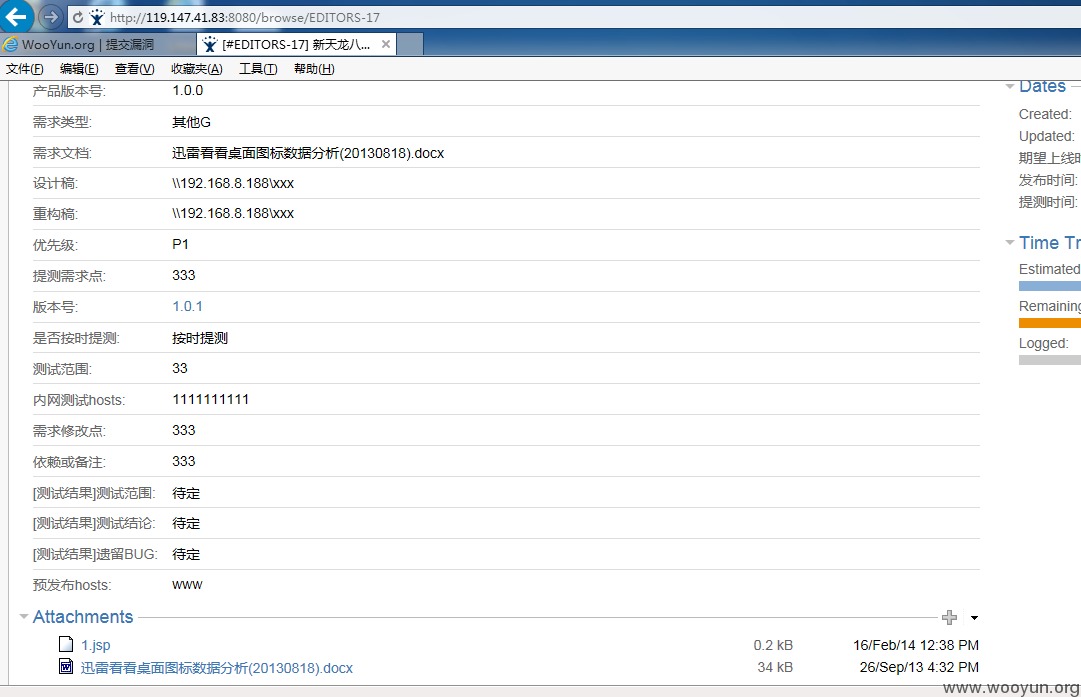The height and width of the screenshot is (697, 1081).
Task: Open the 工具(T) menu
Action: point(259,69)
